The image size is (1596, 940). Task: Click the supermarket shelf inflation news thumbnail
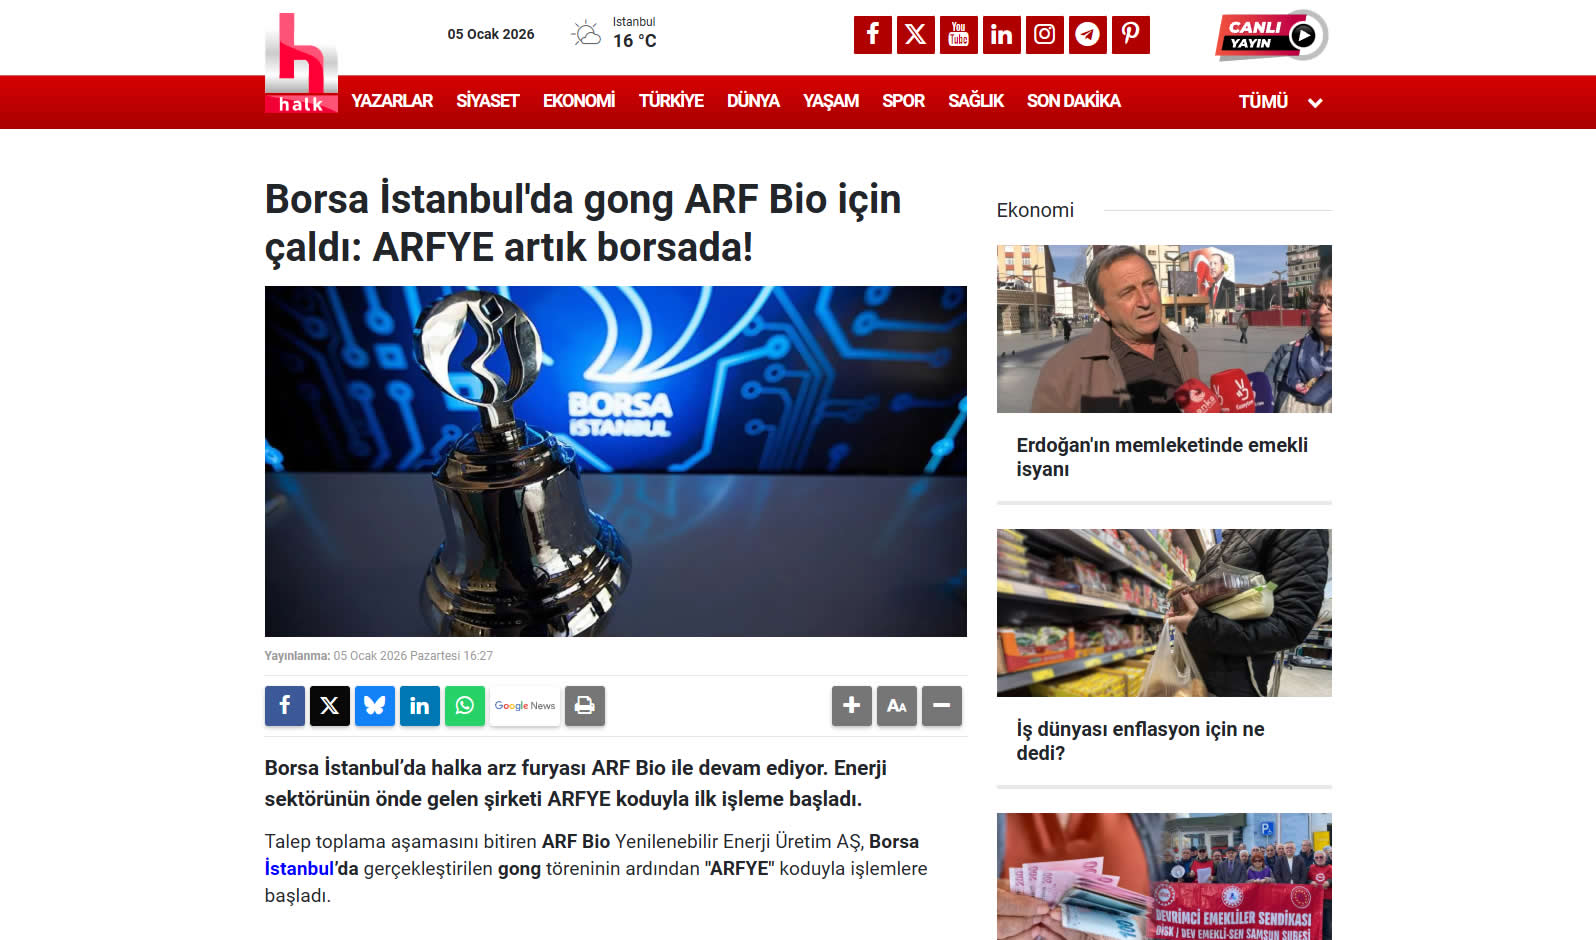pos(1164,612)
